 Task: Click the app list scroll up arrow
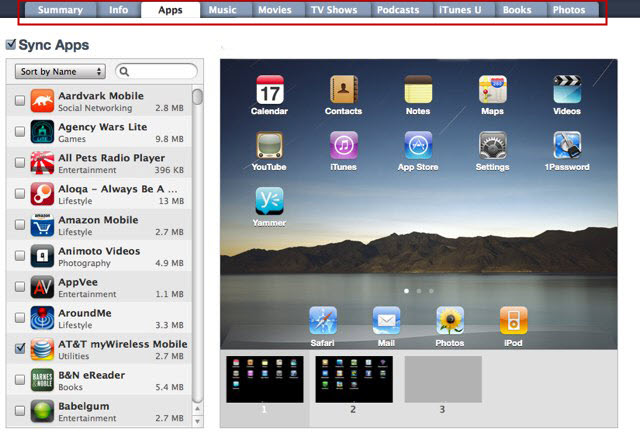[x=198, y=409]
